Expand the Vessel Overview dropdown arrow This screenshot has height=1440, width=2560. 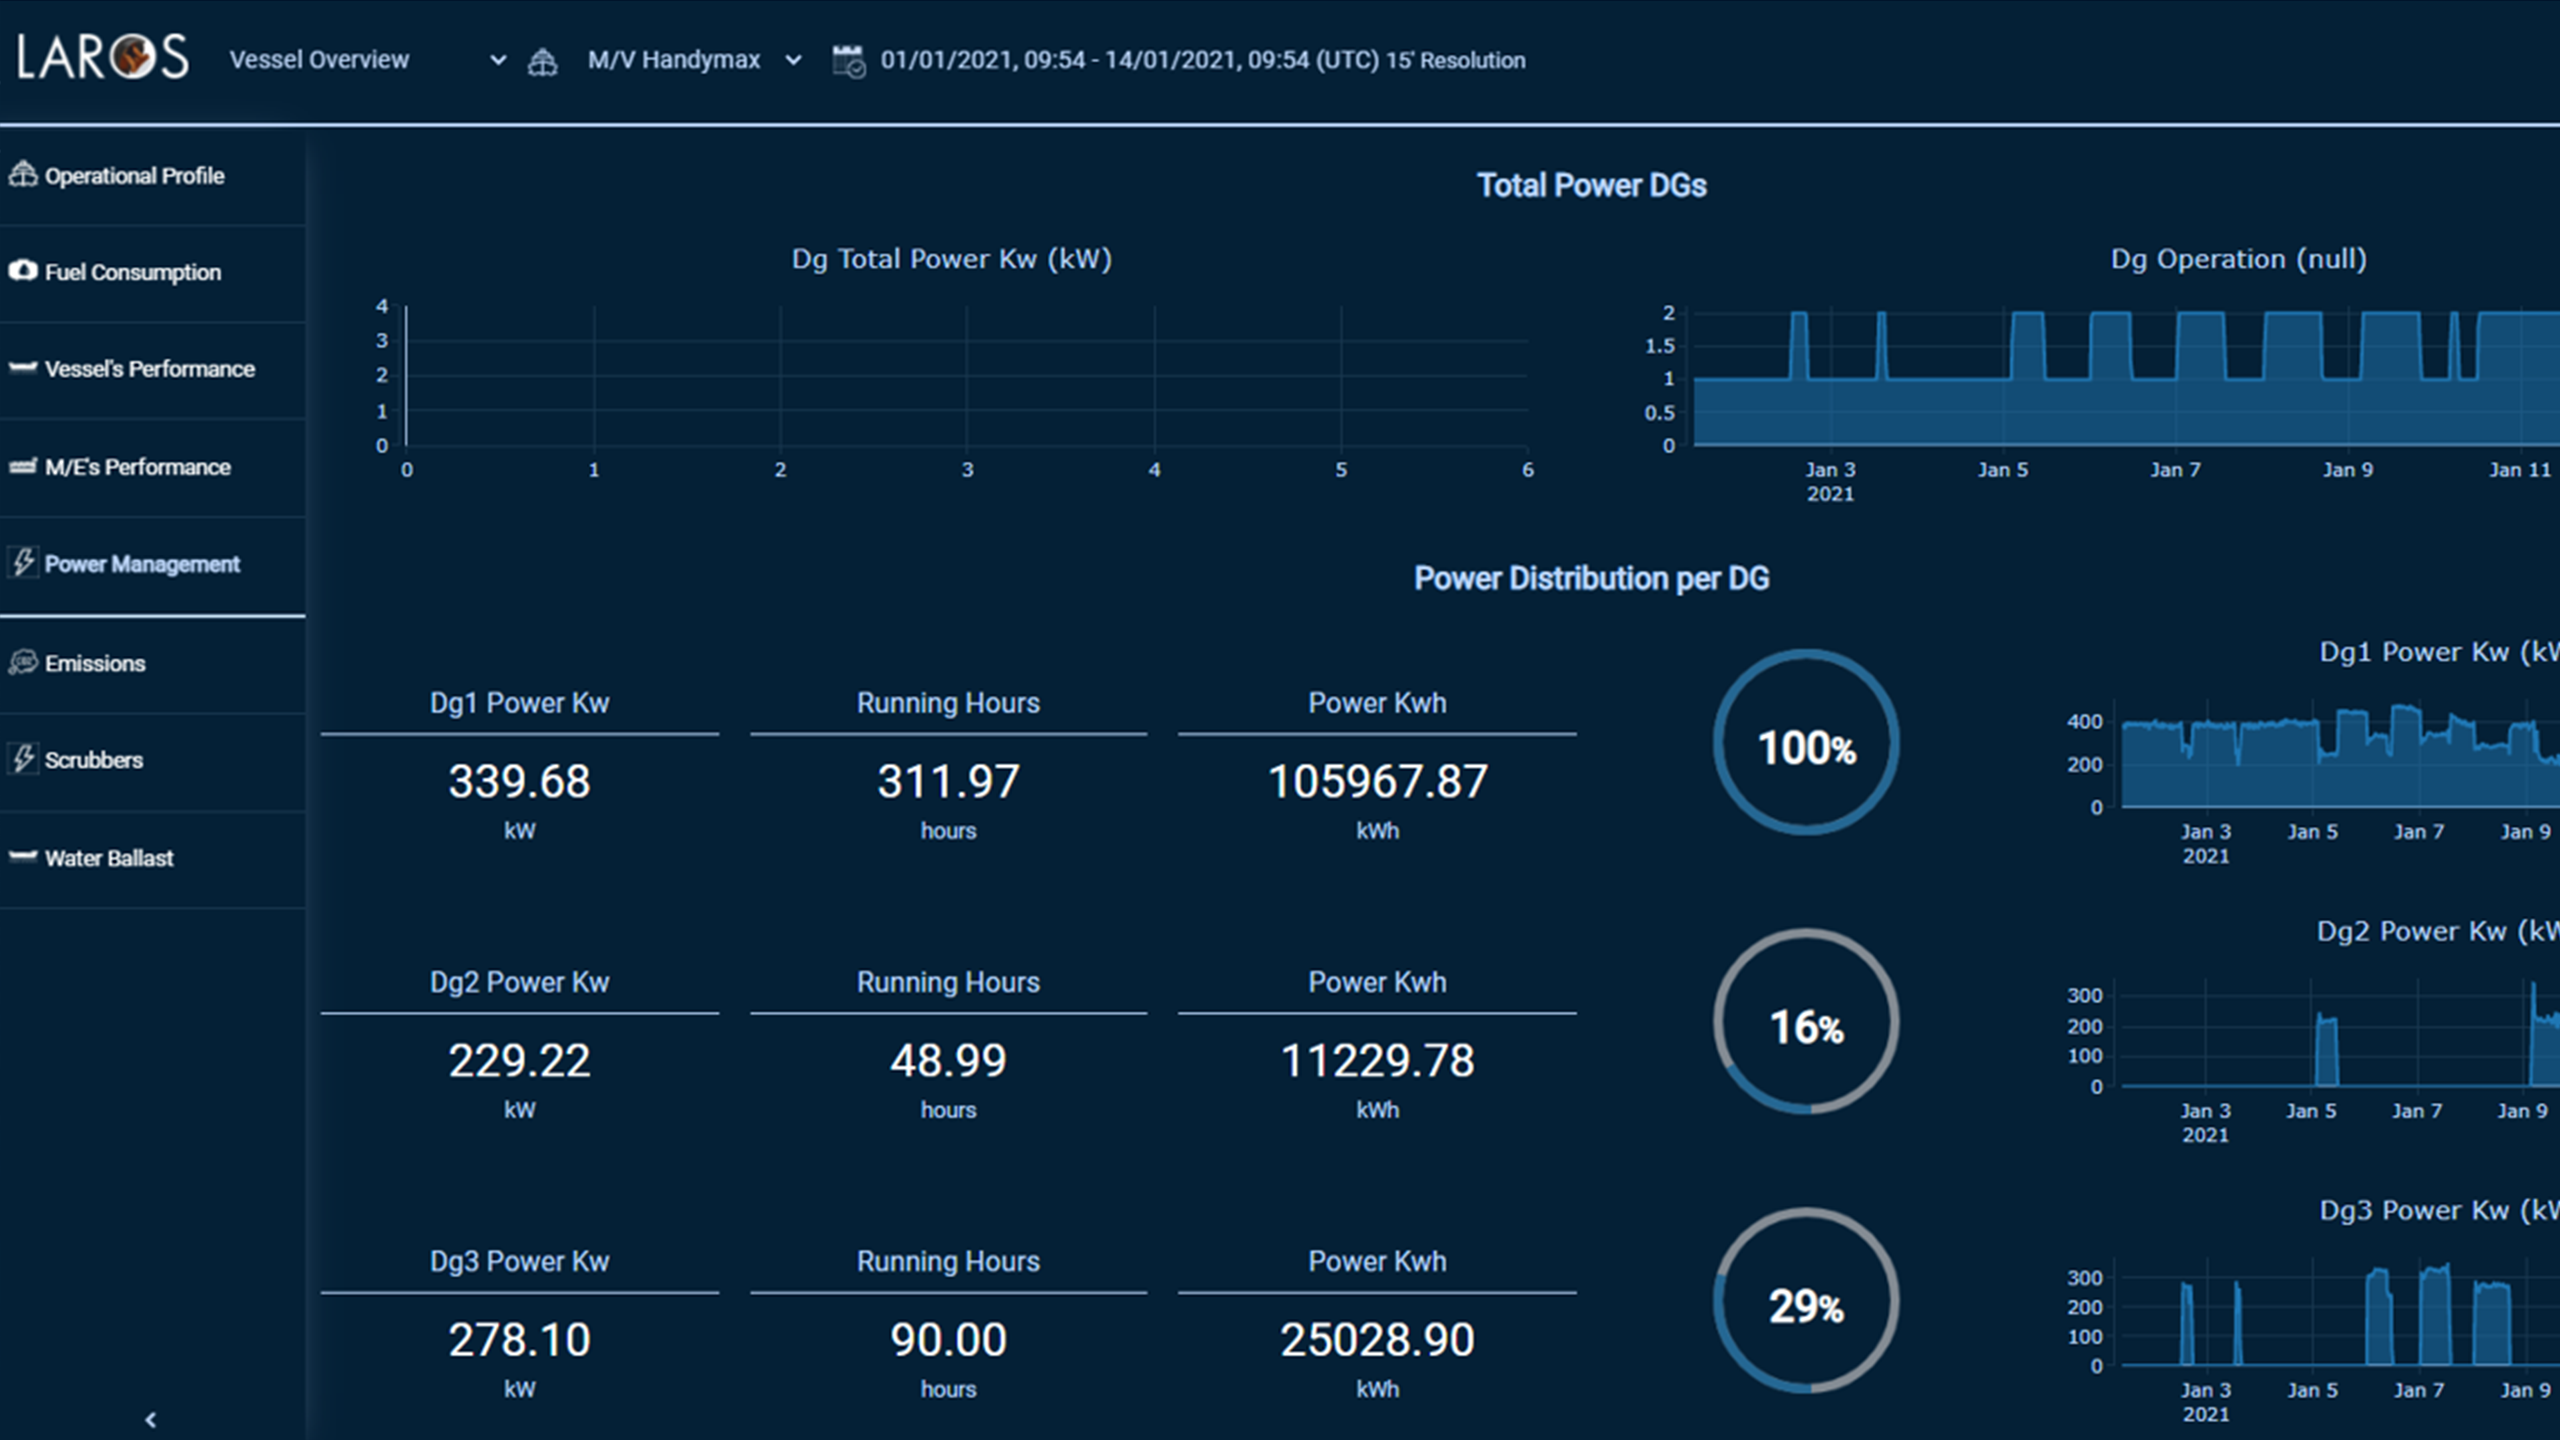tap(497, 60)
